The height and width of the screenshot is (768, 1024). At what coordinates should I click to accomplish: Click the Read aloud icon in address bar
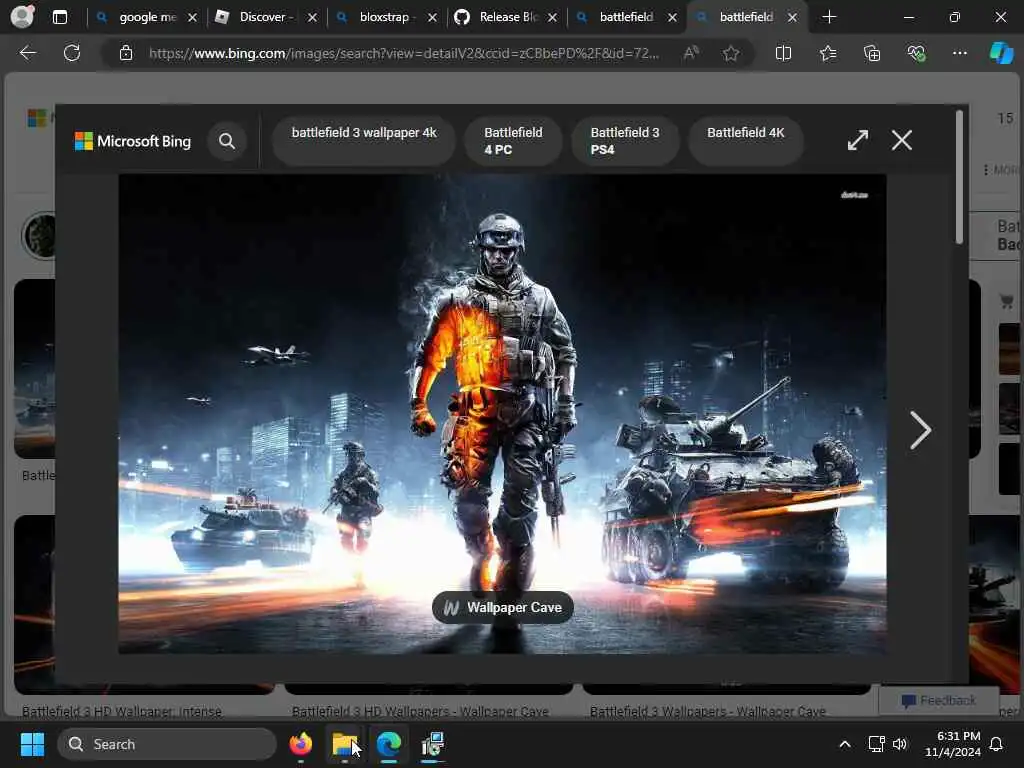click(691, 53)
